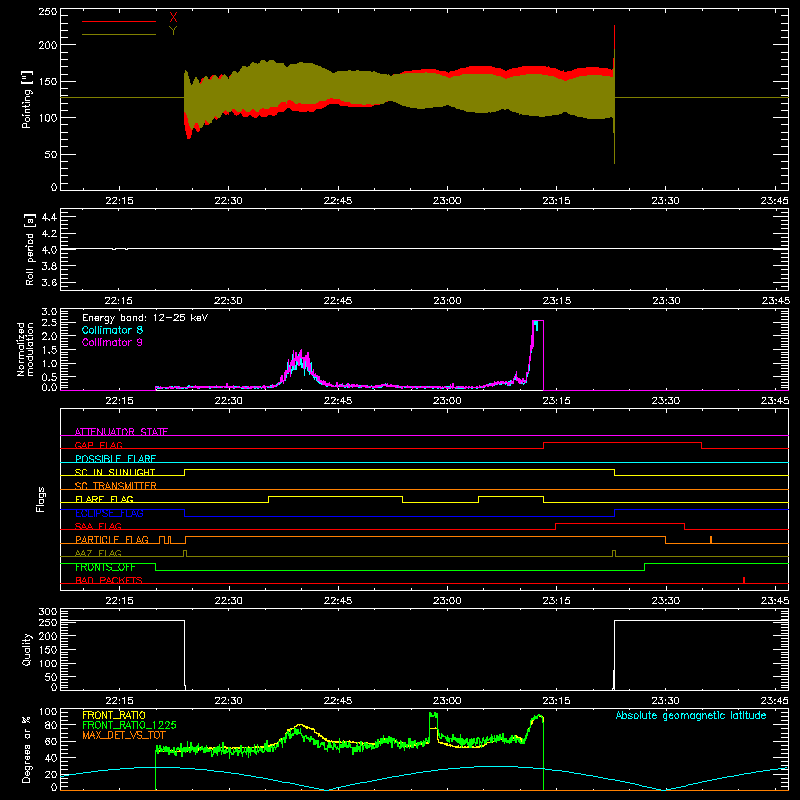Image resolution: width=800 pixels, height=800 pixels.
Task: Select the FRONT_RATIO legend entry
Action: click(x=114, y=715)
